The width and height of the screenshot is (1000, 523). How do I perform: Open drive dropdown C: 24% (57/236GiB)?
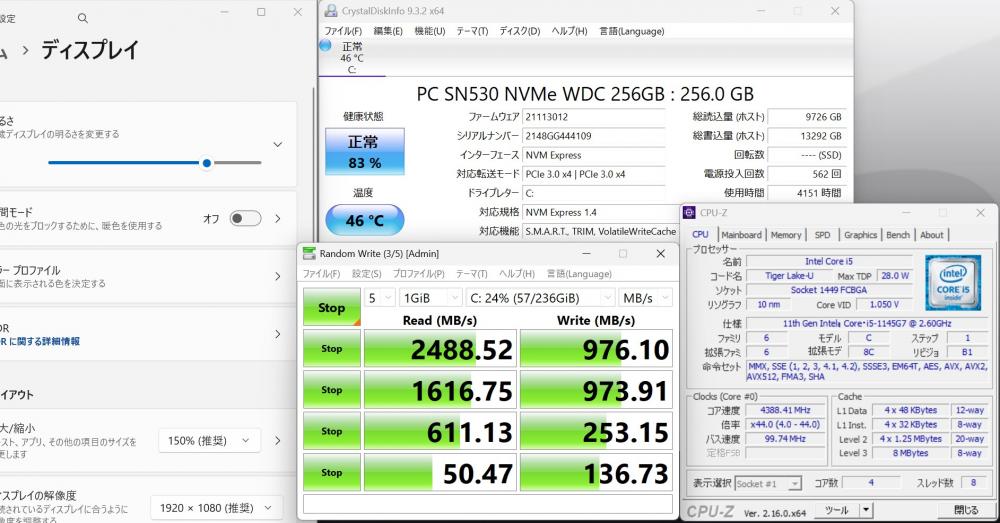click(x=540, y=298)
